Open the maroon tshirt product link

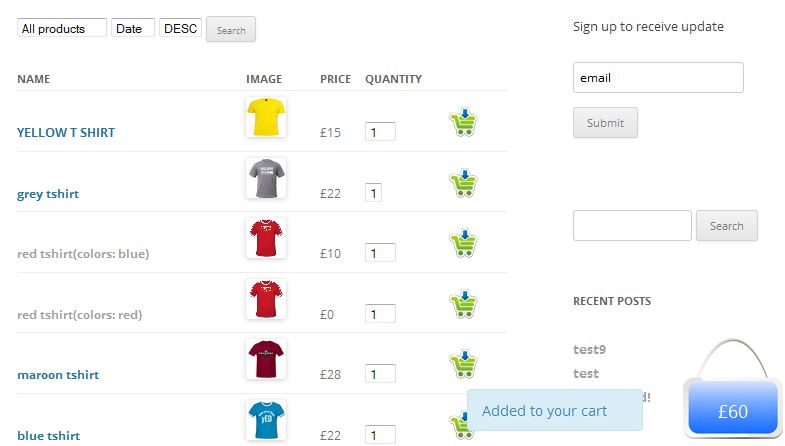point(58,375)
